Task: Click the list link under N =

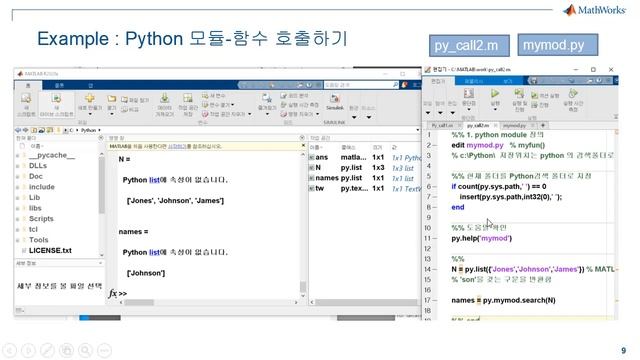Action: pos(154,180)
